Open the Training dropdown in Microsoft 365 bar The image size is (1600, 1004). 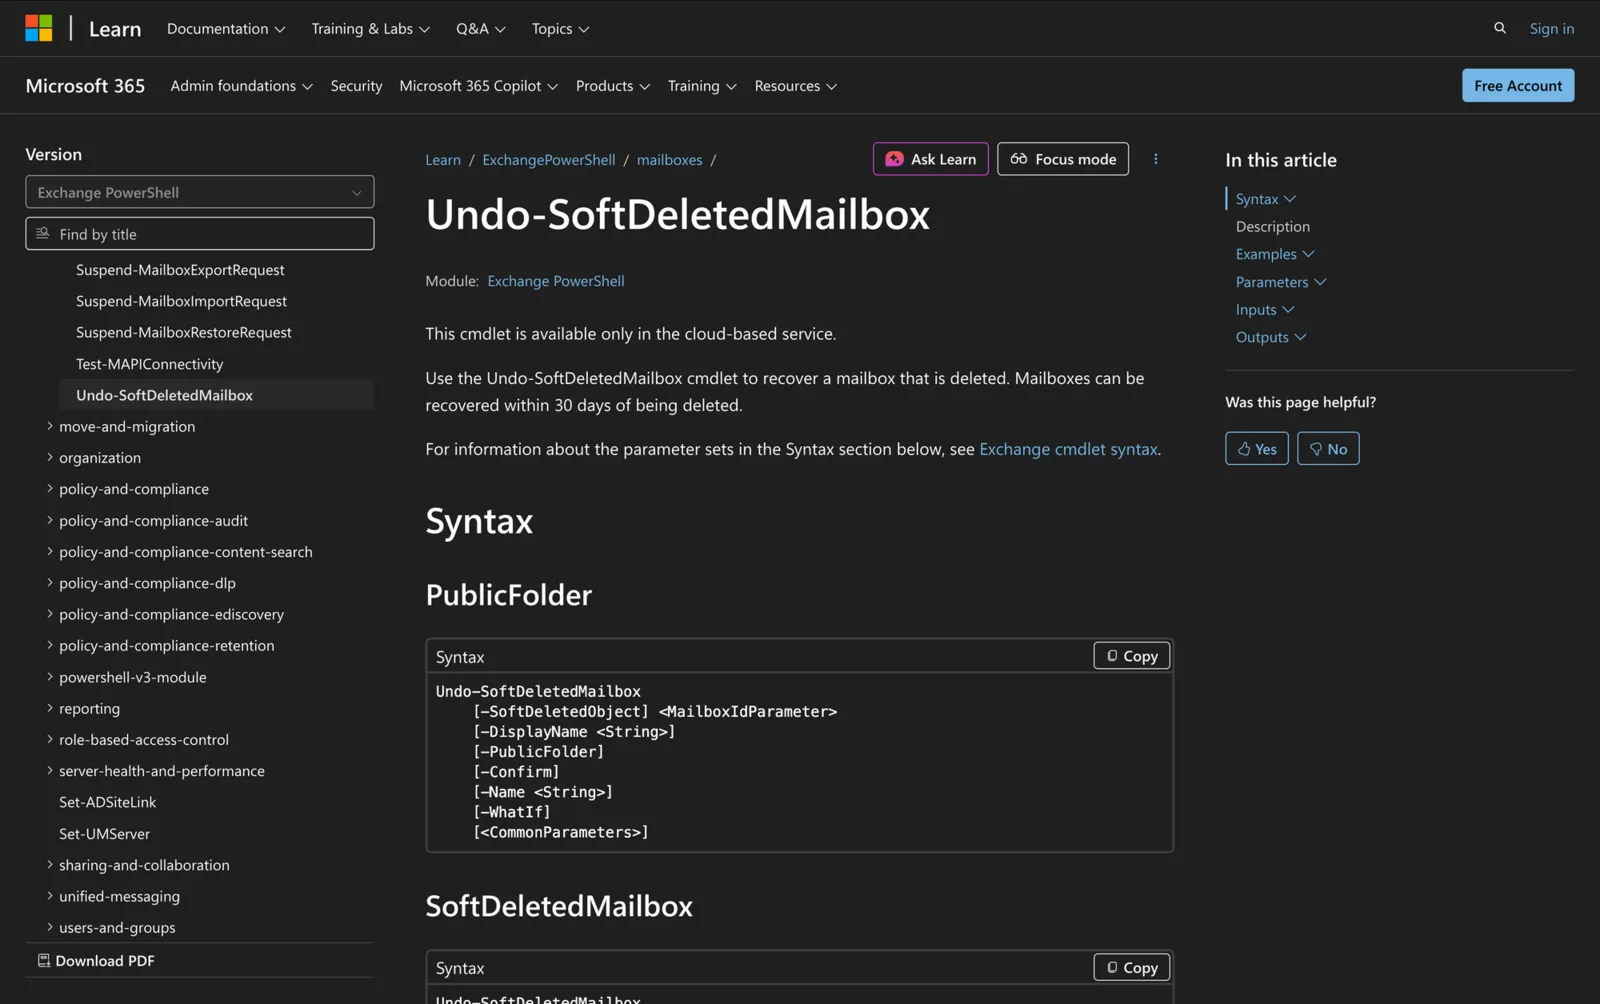pyautogui.click(x=702, y=86)
